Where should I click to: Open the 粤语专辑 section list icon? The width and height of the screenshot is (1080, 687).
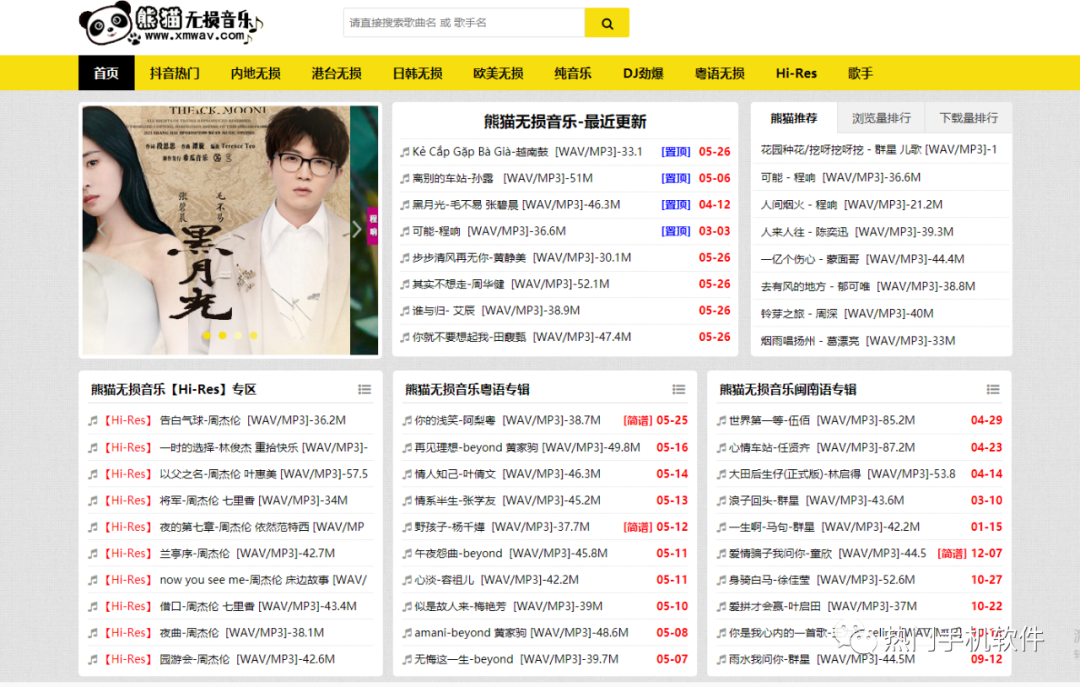coord(678,389)
